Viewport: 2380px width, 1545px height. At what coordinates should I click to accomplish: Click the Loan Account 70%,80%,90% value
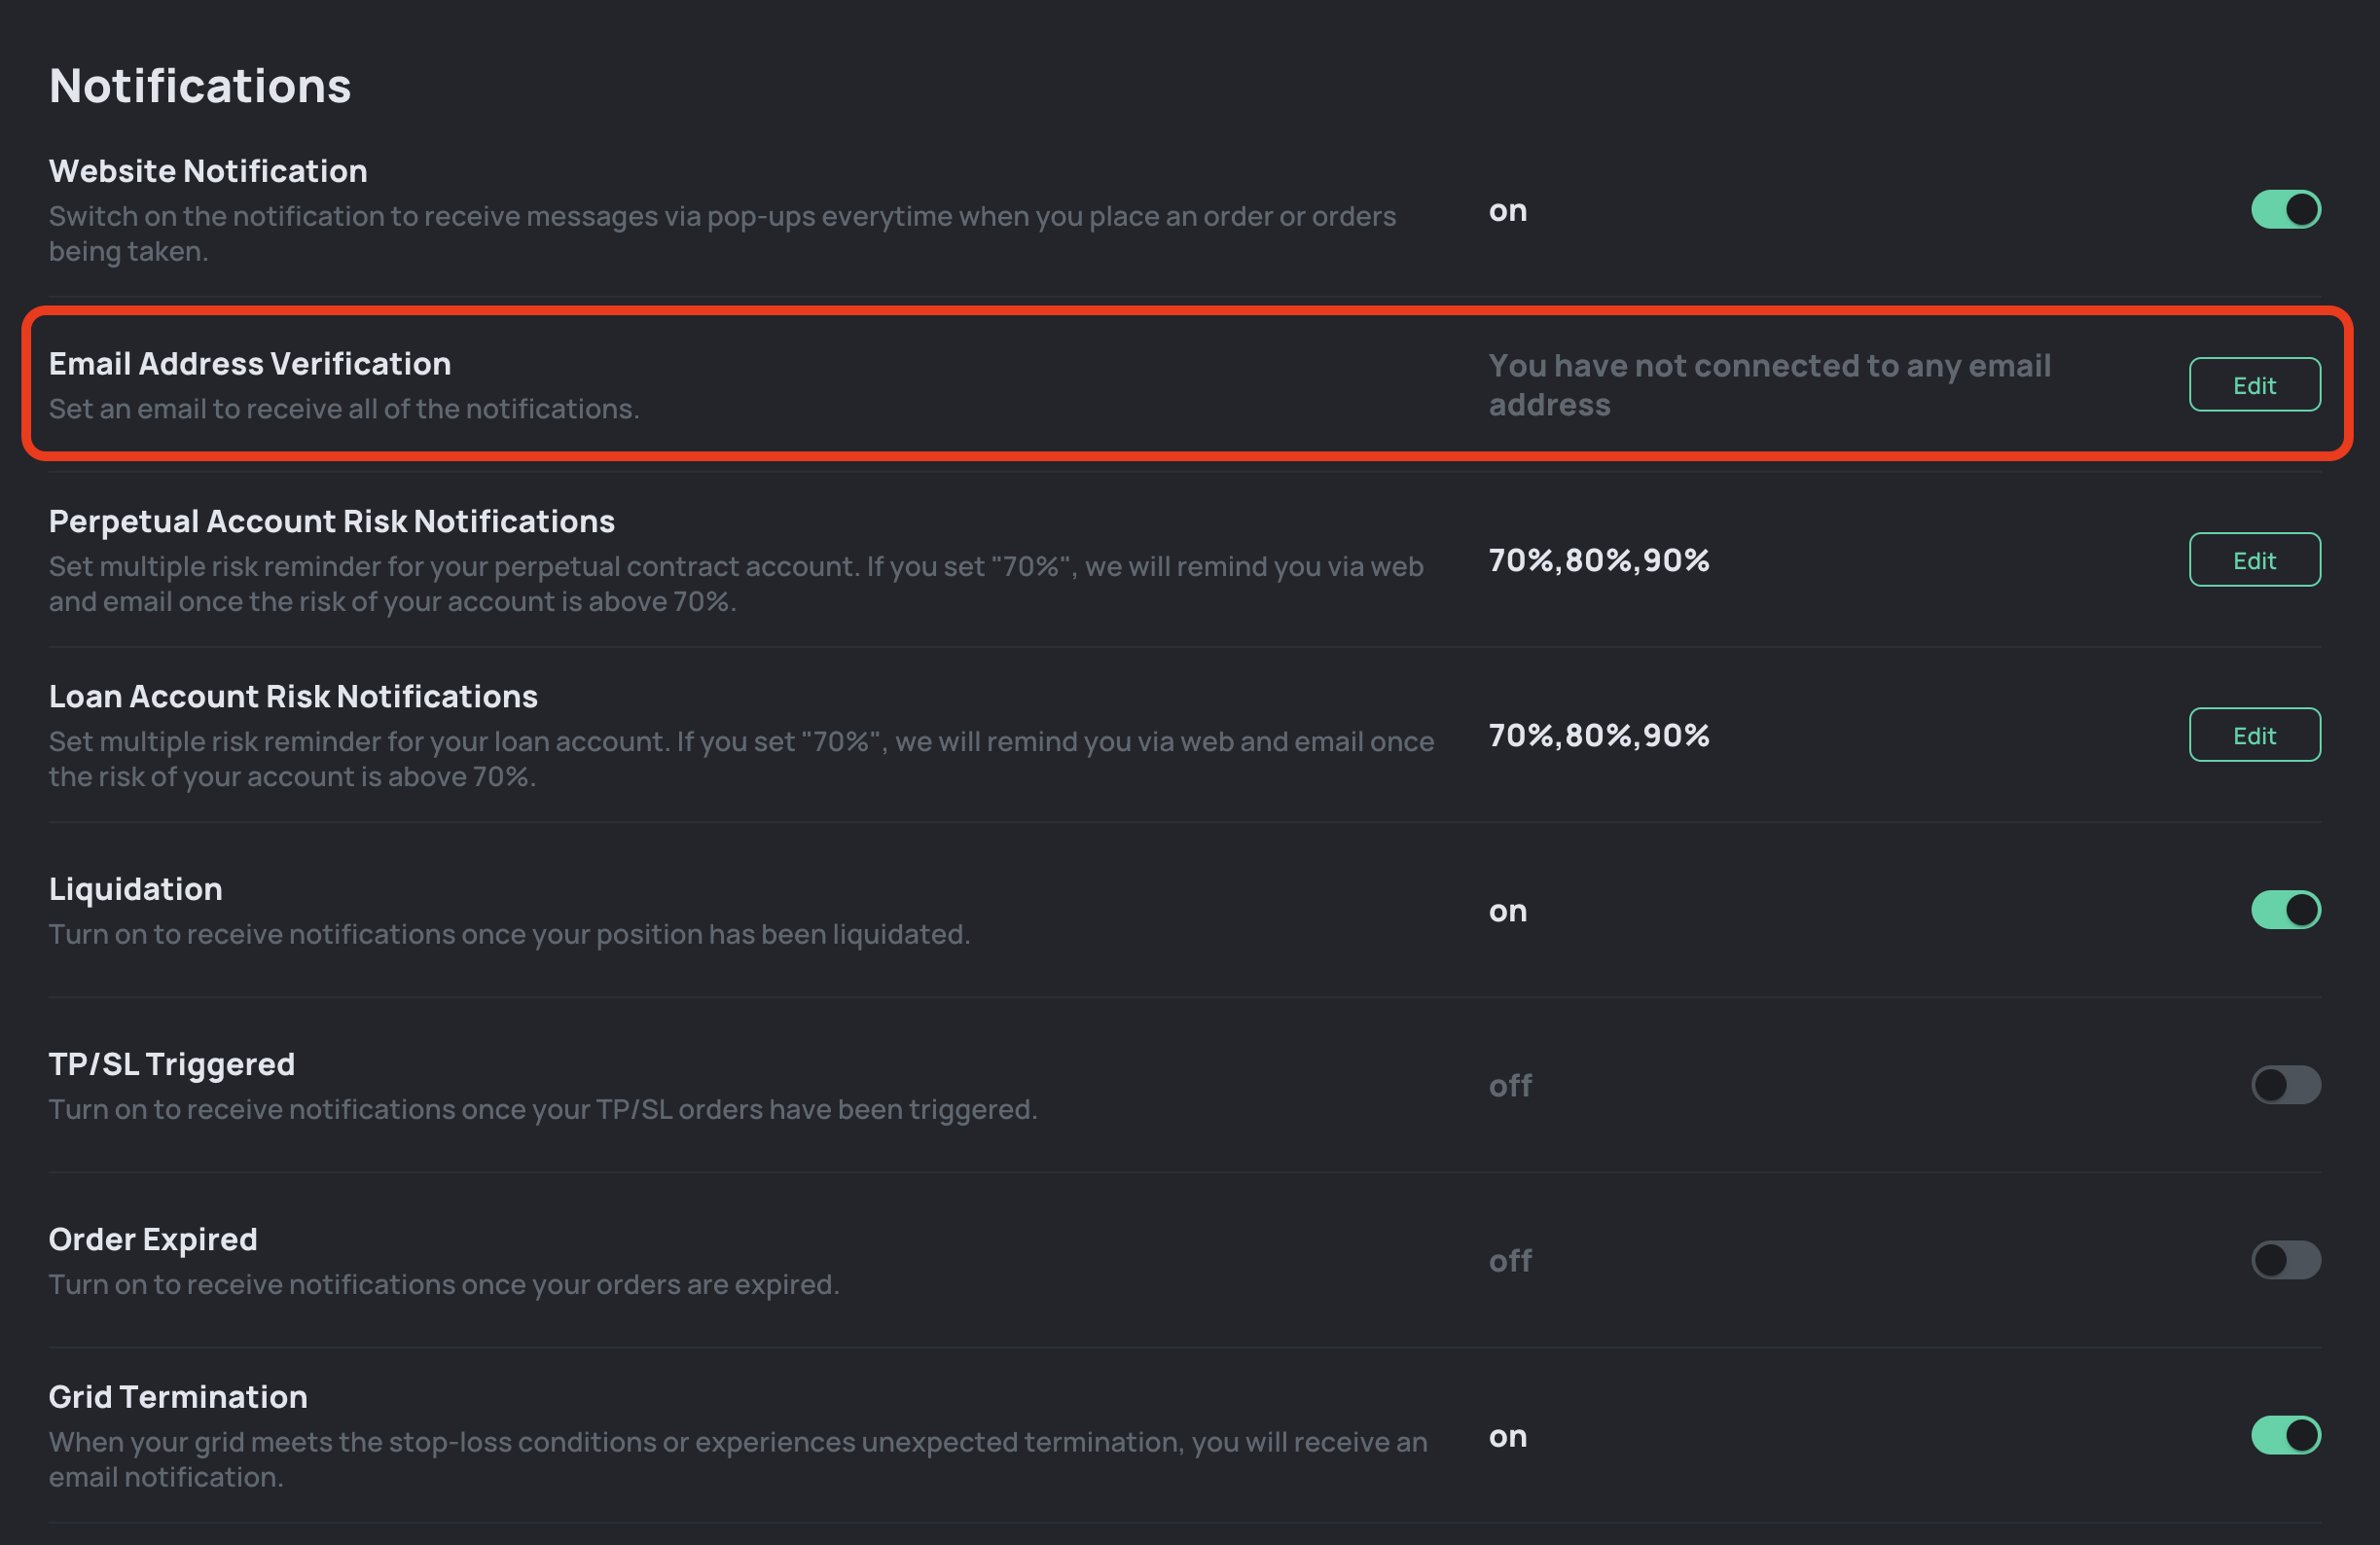(1599, 735)
